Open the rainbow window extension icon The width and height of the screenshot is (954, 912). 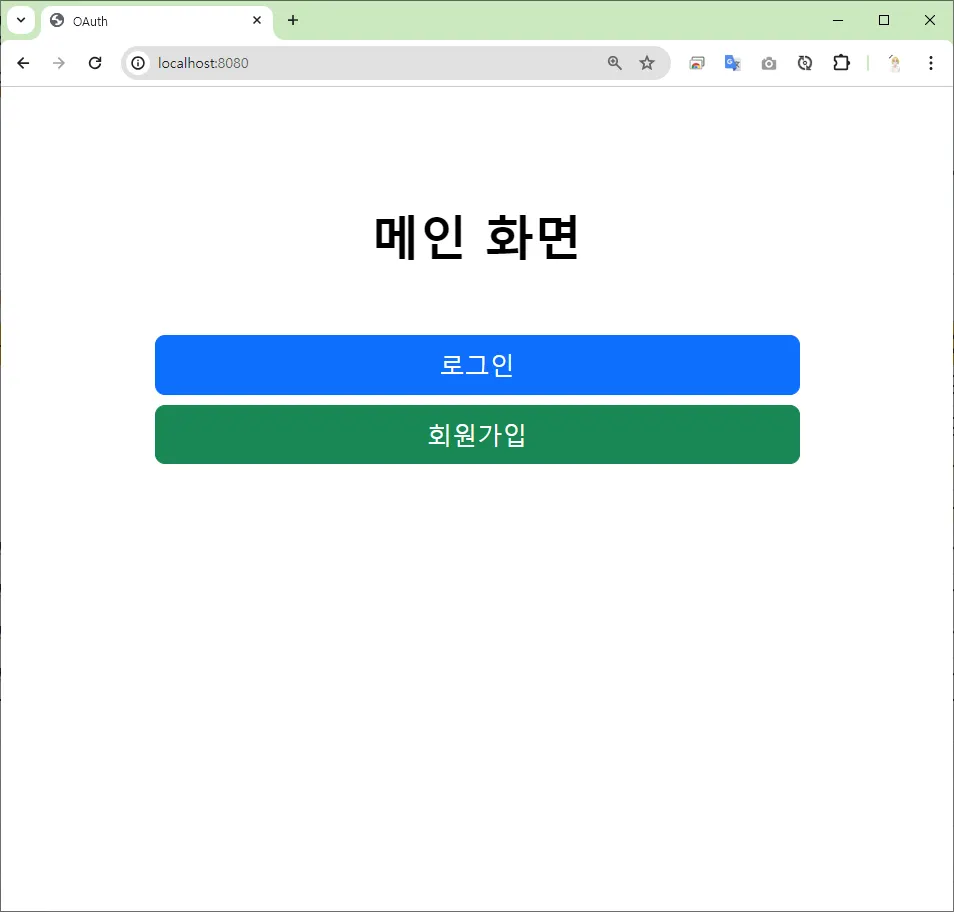[x=697, y=63]
